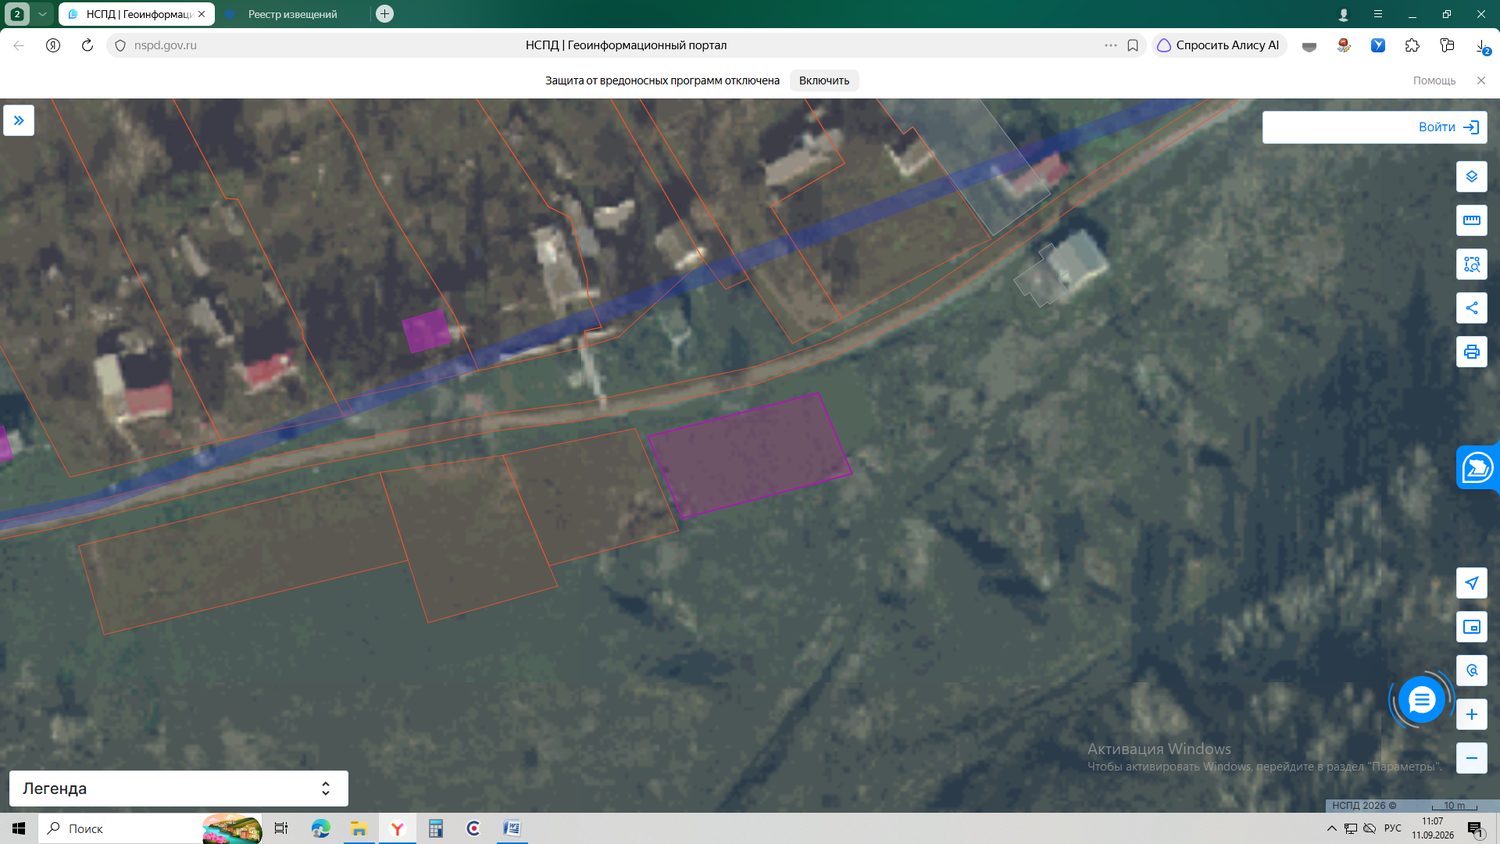Go to the Yandex home page

(x=53, y=45)
